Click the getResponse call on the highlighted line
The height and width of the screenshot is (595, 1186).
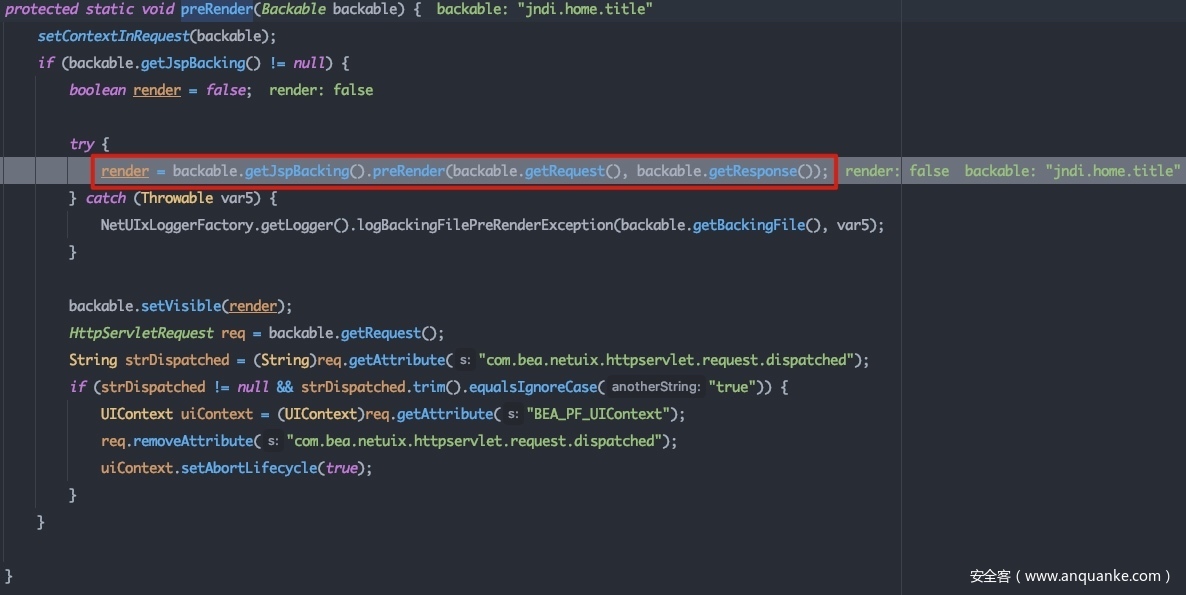[x=752, y=171]
